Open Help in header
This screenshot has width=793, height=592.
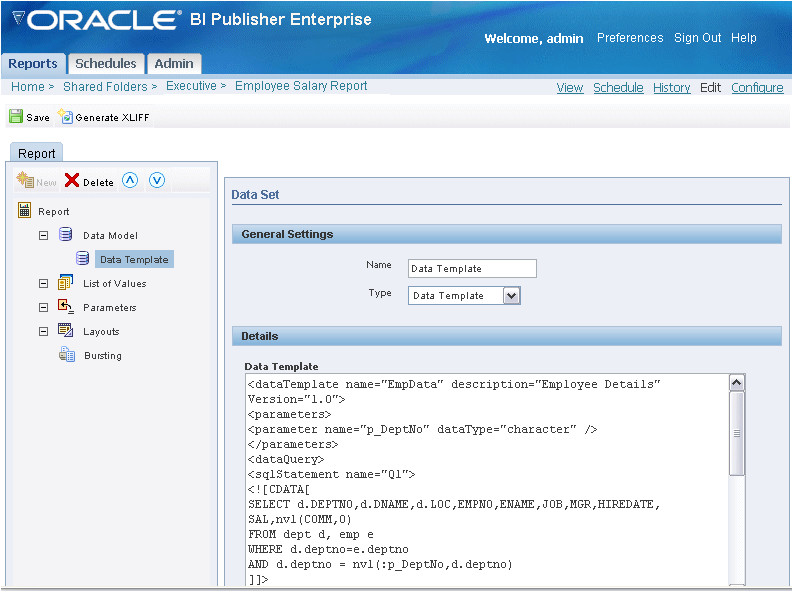pyautogui.click(x=743, y=38)
